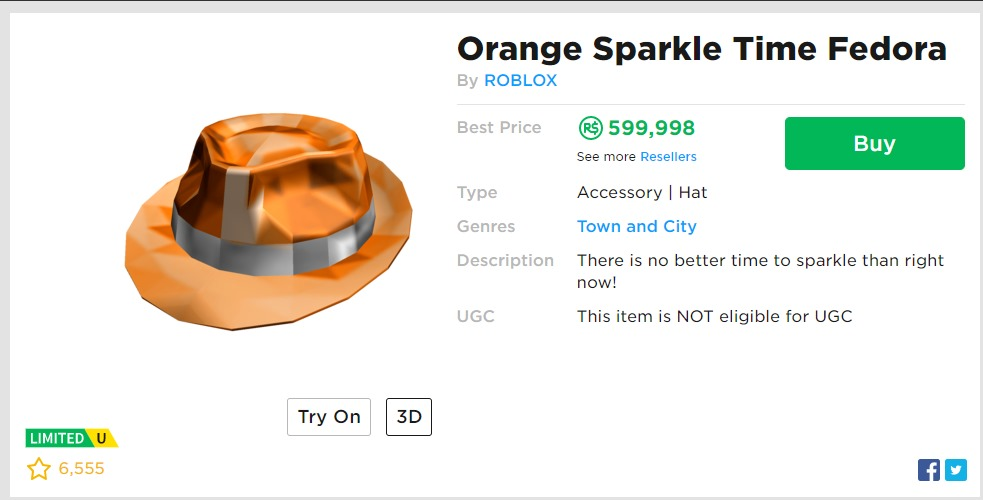The image size is (983, 500).
Task: Click the Accessory | Hat type text
Action: [x=642, y=192]
